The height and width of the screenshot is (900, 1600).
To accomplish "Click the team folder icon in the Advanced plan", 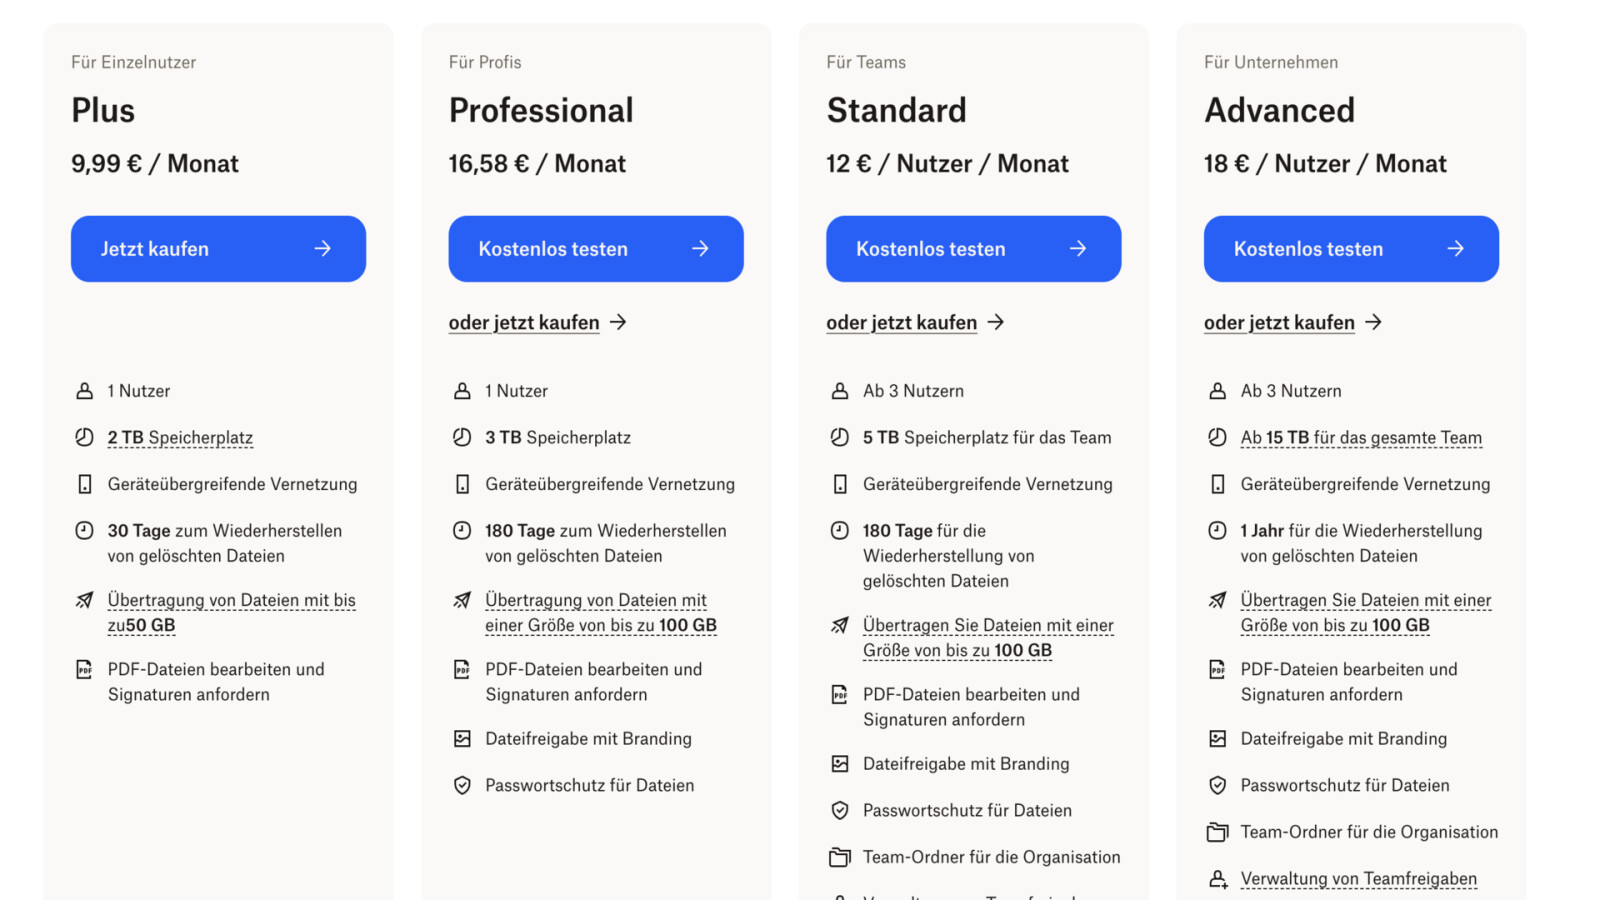I will click(x=1217, y=832).
